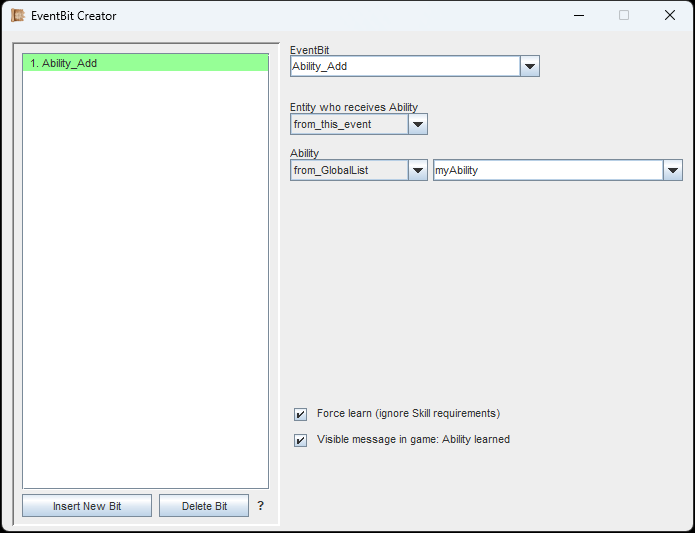The width and height of the screenshot is (695, 533).
Task: Open help with the question mark icon
Action: (261, 506)
